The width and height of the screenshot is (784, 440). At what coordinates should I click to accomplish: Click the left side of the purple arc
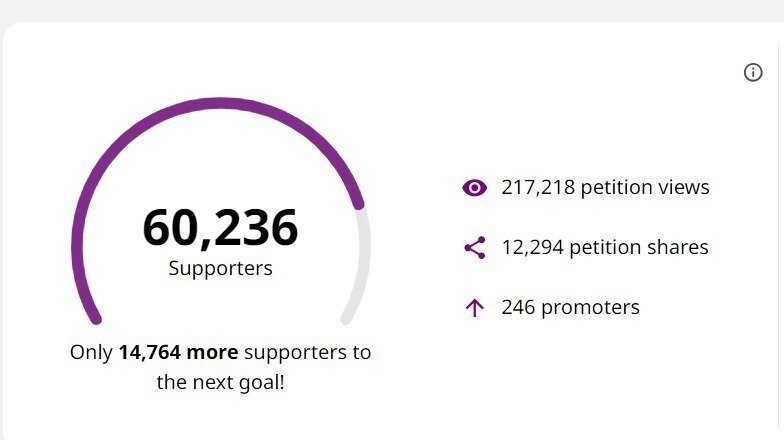[77, 240]
